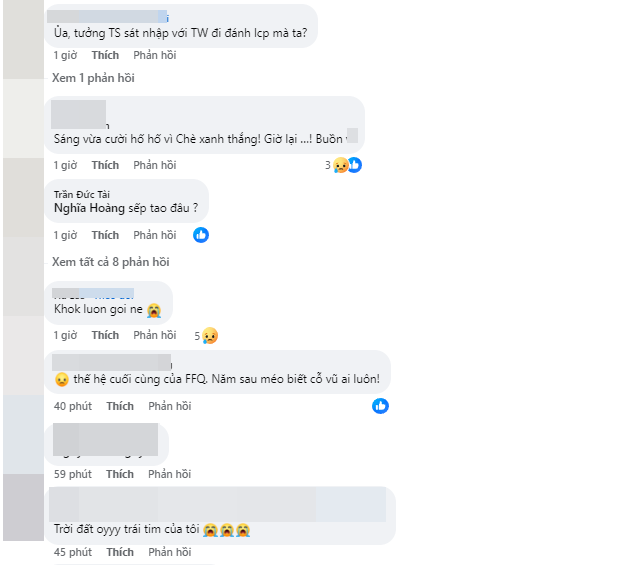This screenshot has width=628, height=565.
Task: Like the comment about TS sát nhập TW
Action: tap(105, 56)
